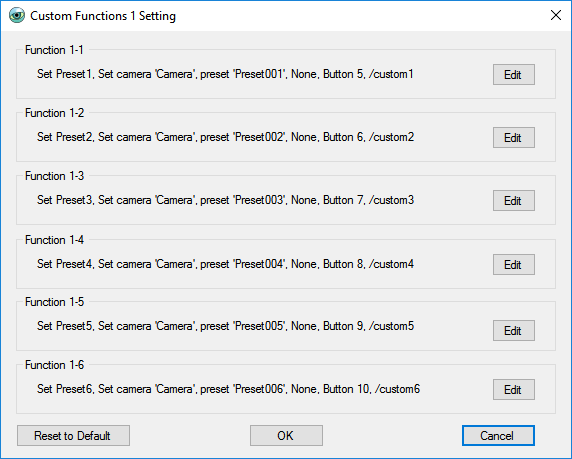Click the Custom Functions 1 Setting title

103,16
